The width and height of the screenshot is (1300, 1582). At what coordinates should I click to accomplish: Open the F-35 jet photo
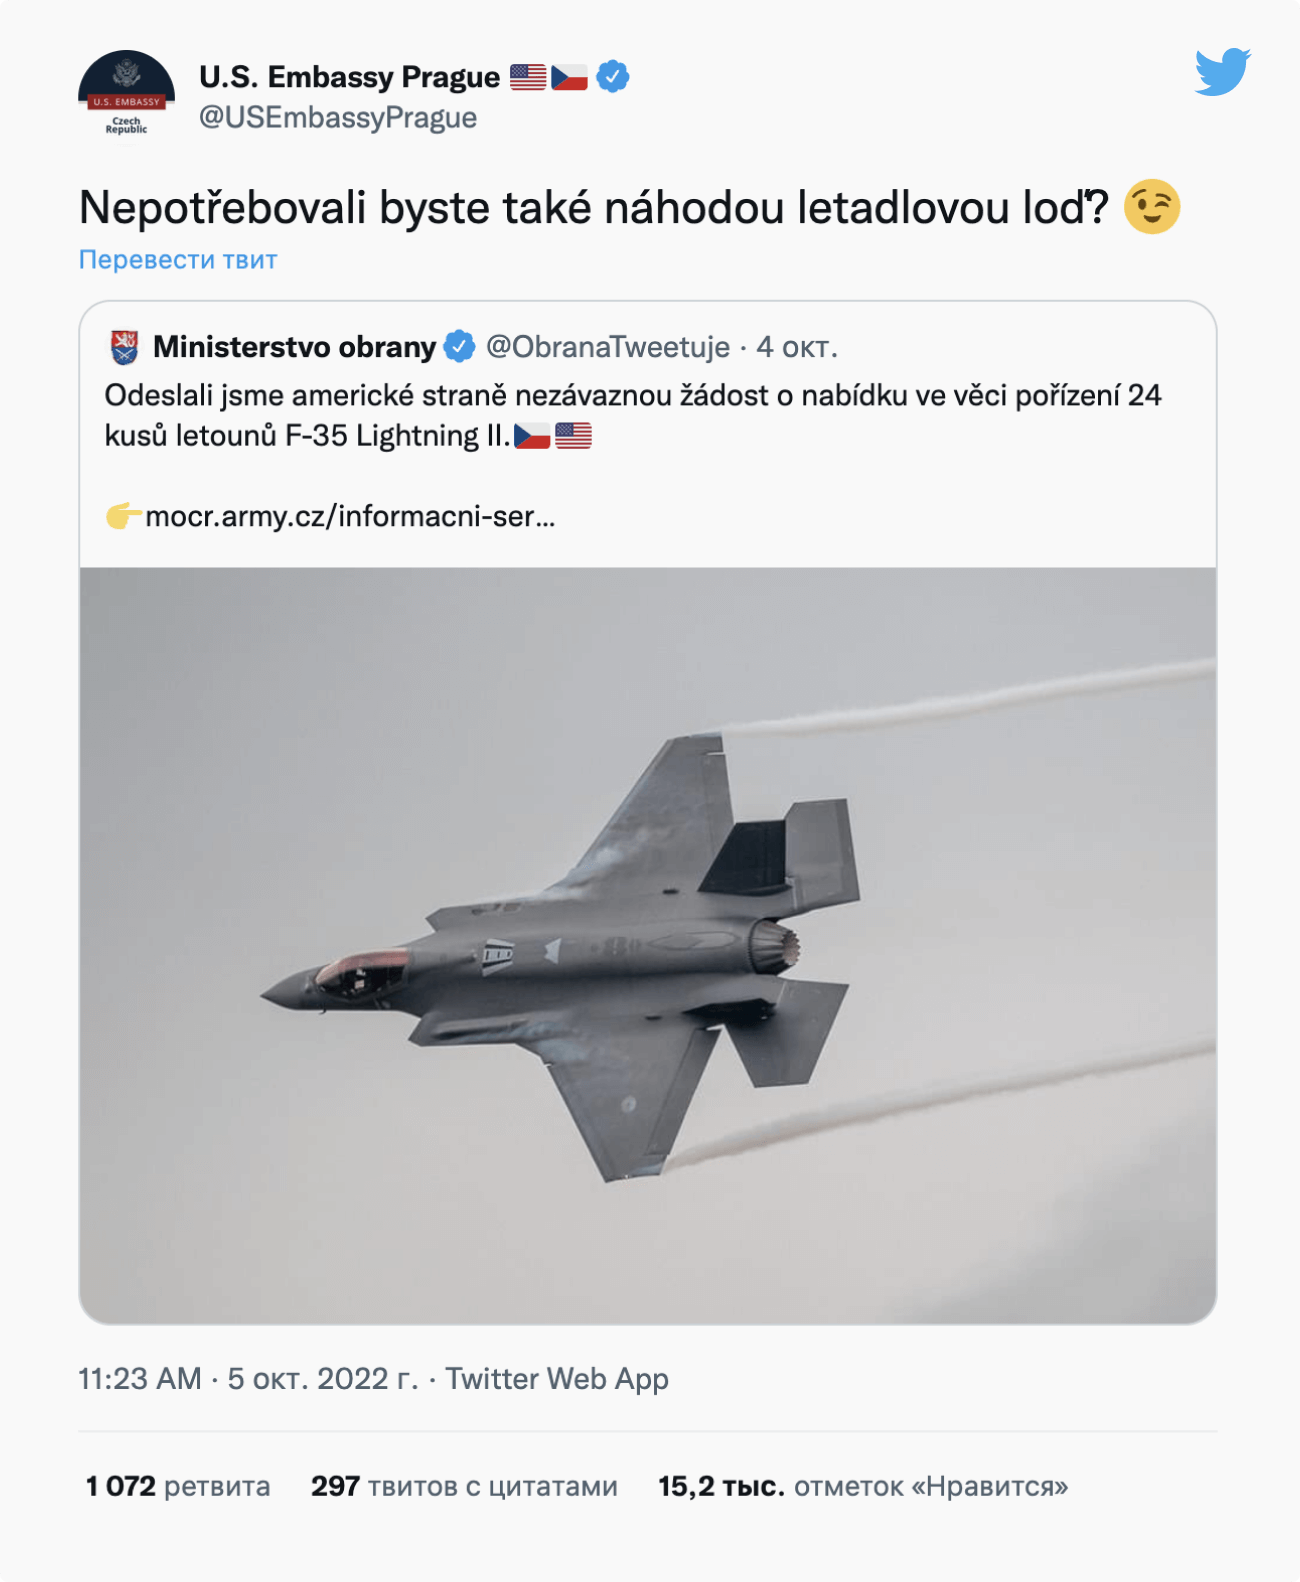pyautogui.click(x=648, y=945)
